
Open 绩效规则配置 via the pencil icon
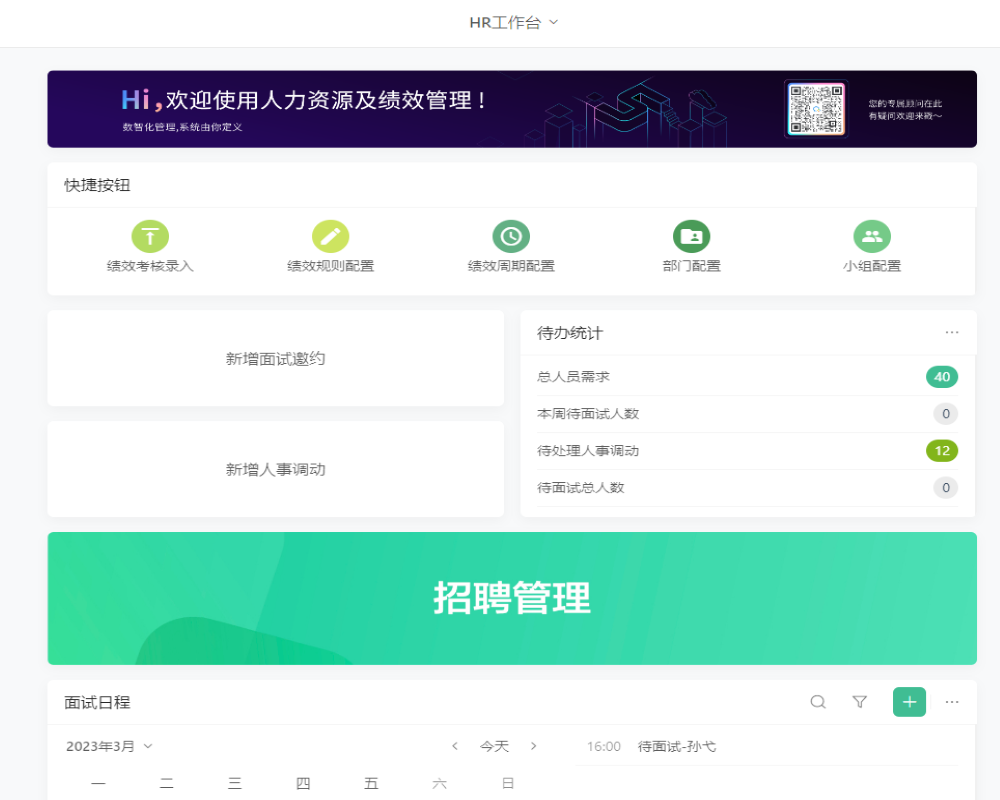pos(331,236)
